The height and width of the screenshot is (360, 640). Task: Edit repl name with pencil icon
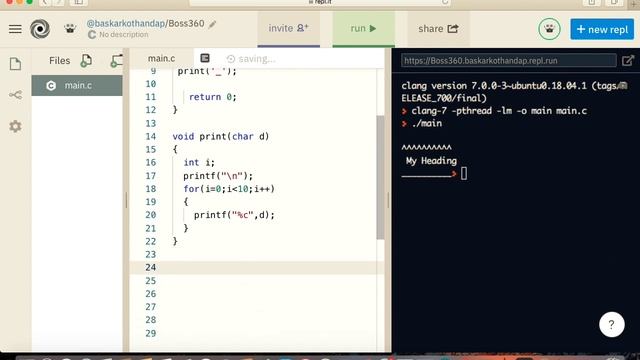click(212, 24)
